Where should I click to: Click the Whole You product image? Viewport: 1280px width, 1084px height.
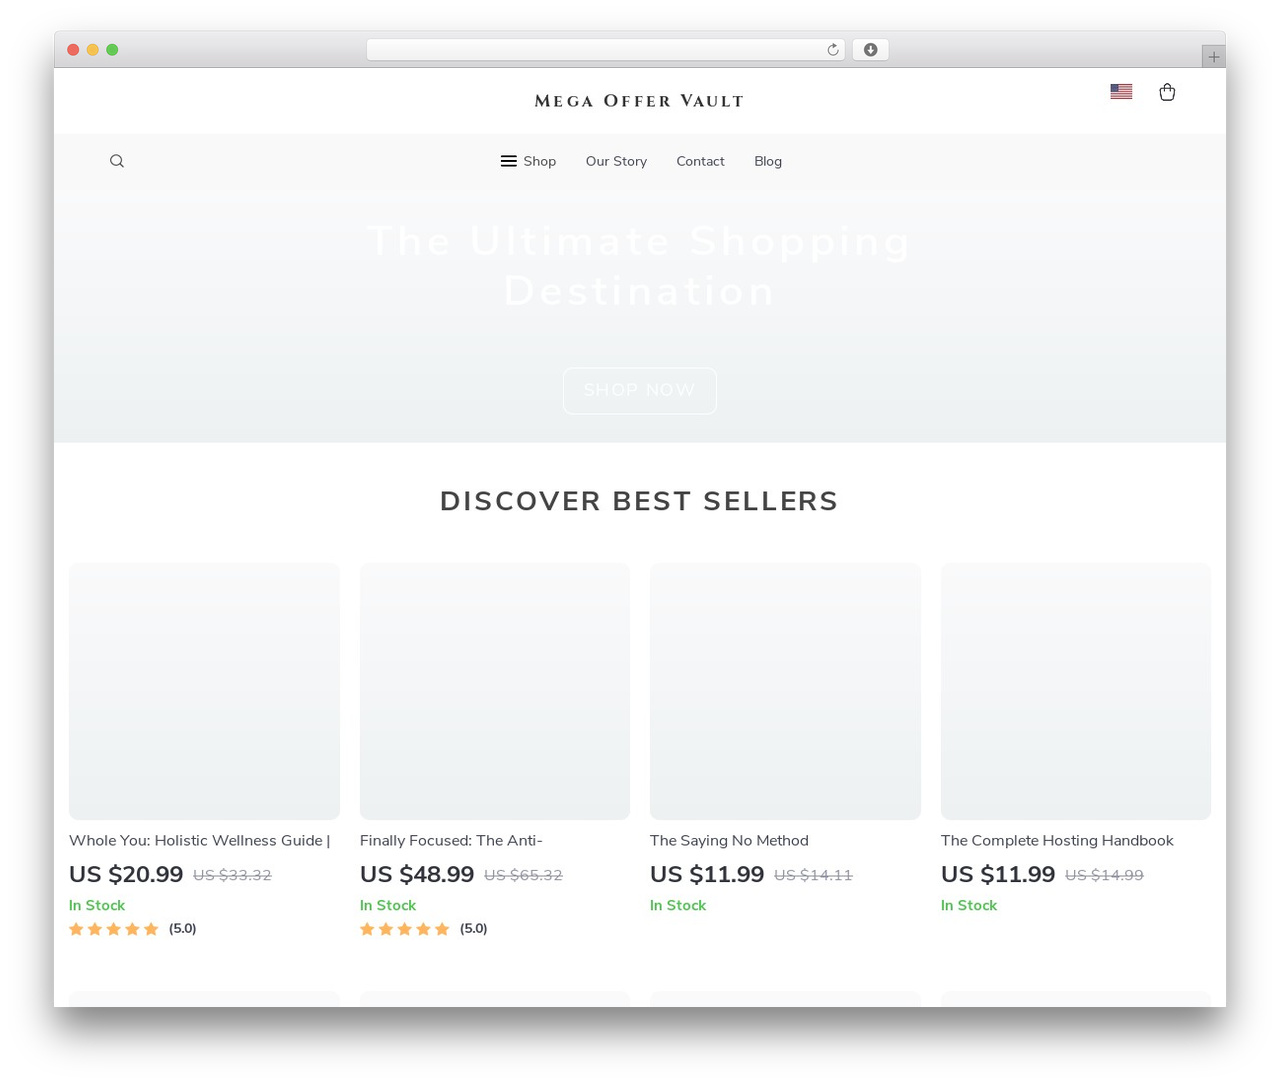point(204,691)
